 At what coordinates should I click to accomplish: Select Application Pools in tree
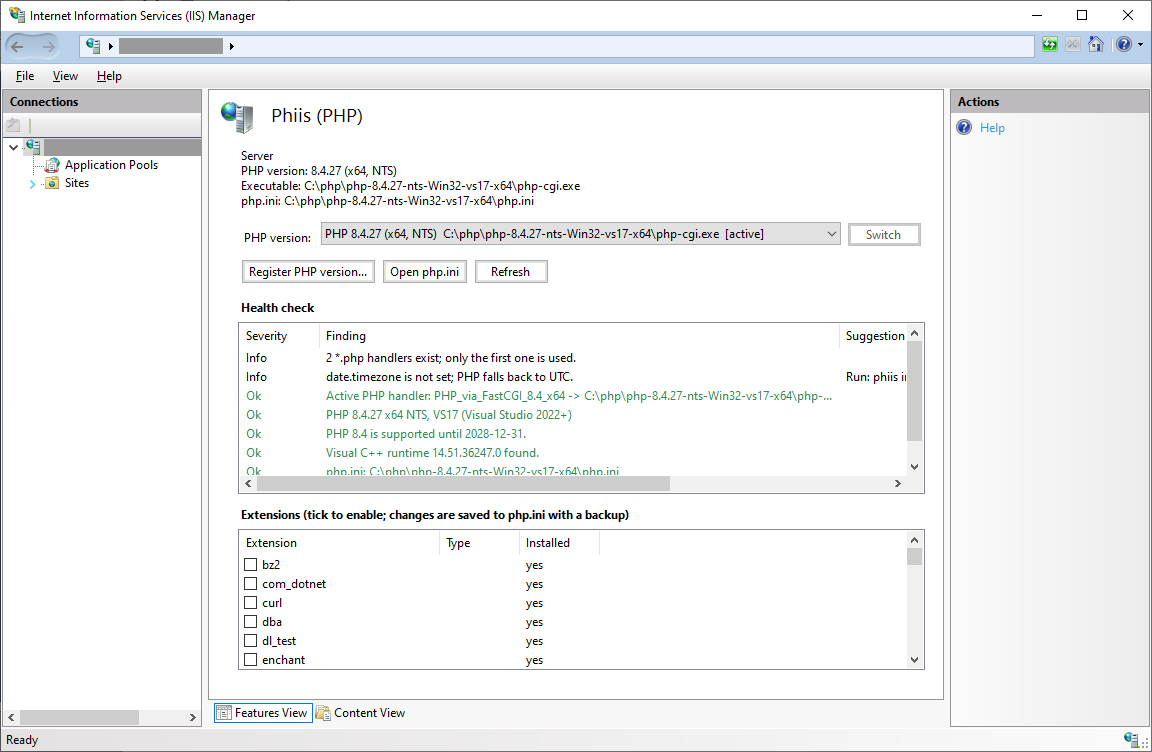click(x=111, y=164)
